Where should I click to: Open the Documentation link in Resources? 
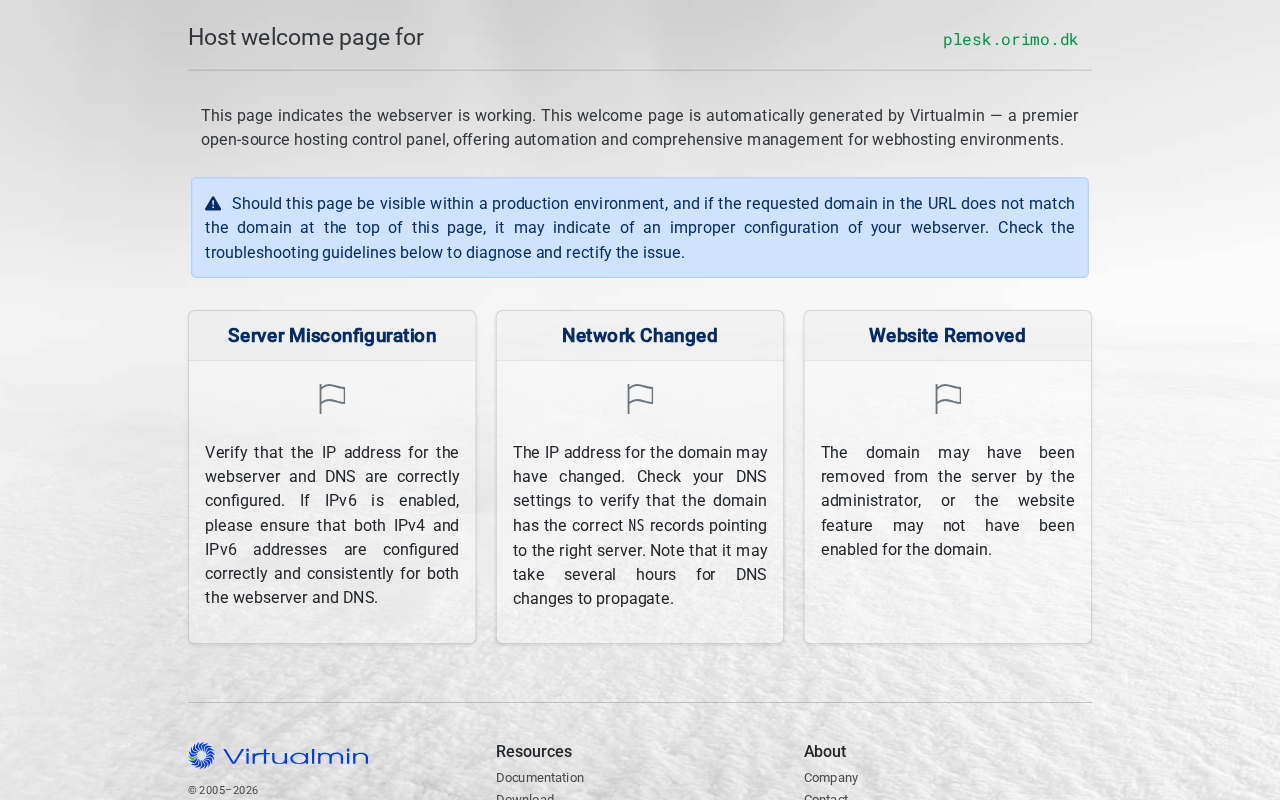click(540, 778)
